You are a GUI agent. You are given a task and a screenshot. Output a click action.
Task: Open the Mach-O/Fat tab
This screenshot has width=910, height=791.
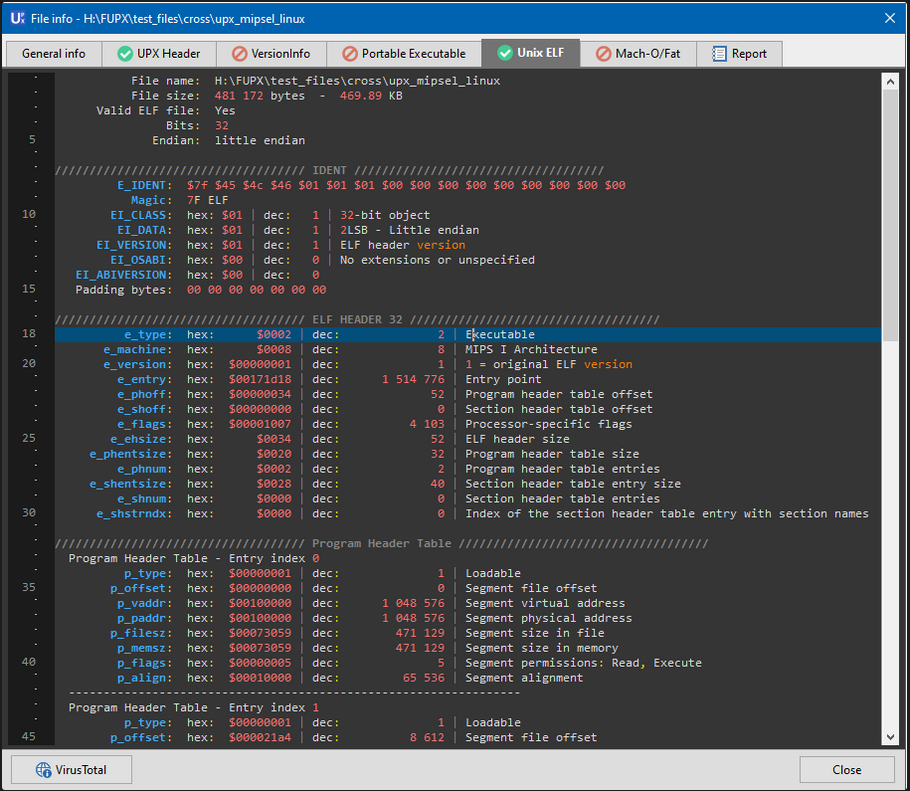[638, 54]
